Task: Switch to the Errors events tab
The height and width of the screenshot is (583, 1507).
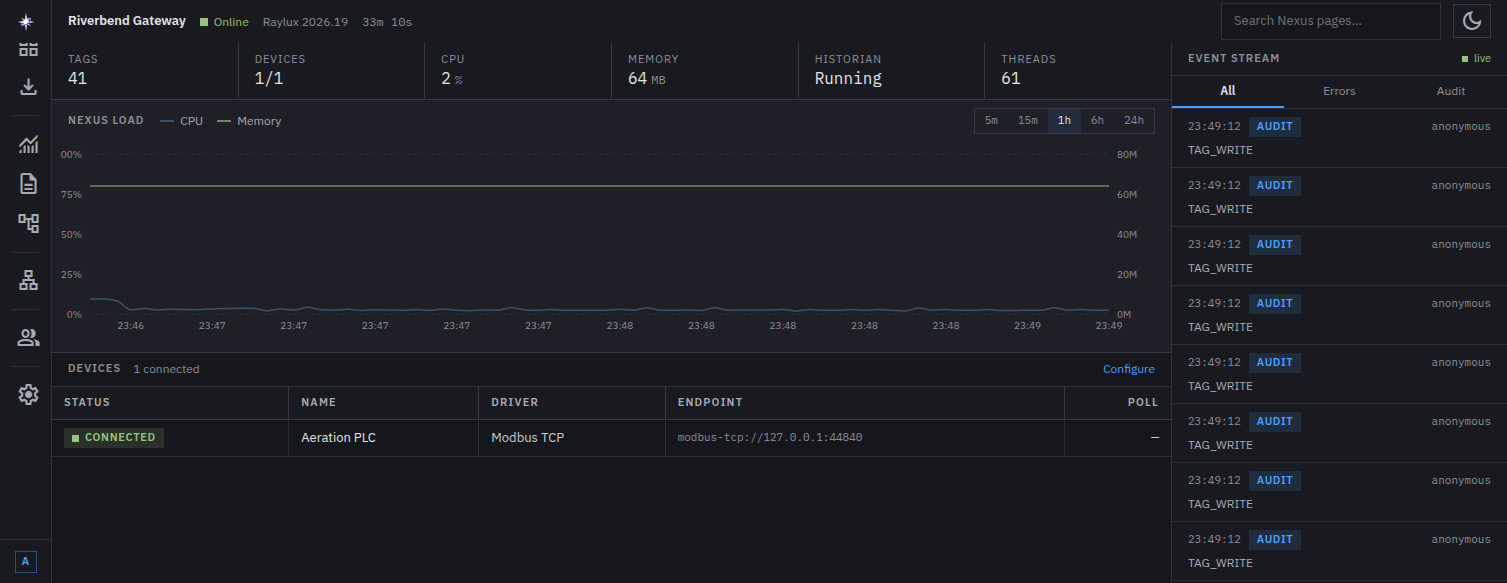Action: tap(1339, 91)
